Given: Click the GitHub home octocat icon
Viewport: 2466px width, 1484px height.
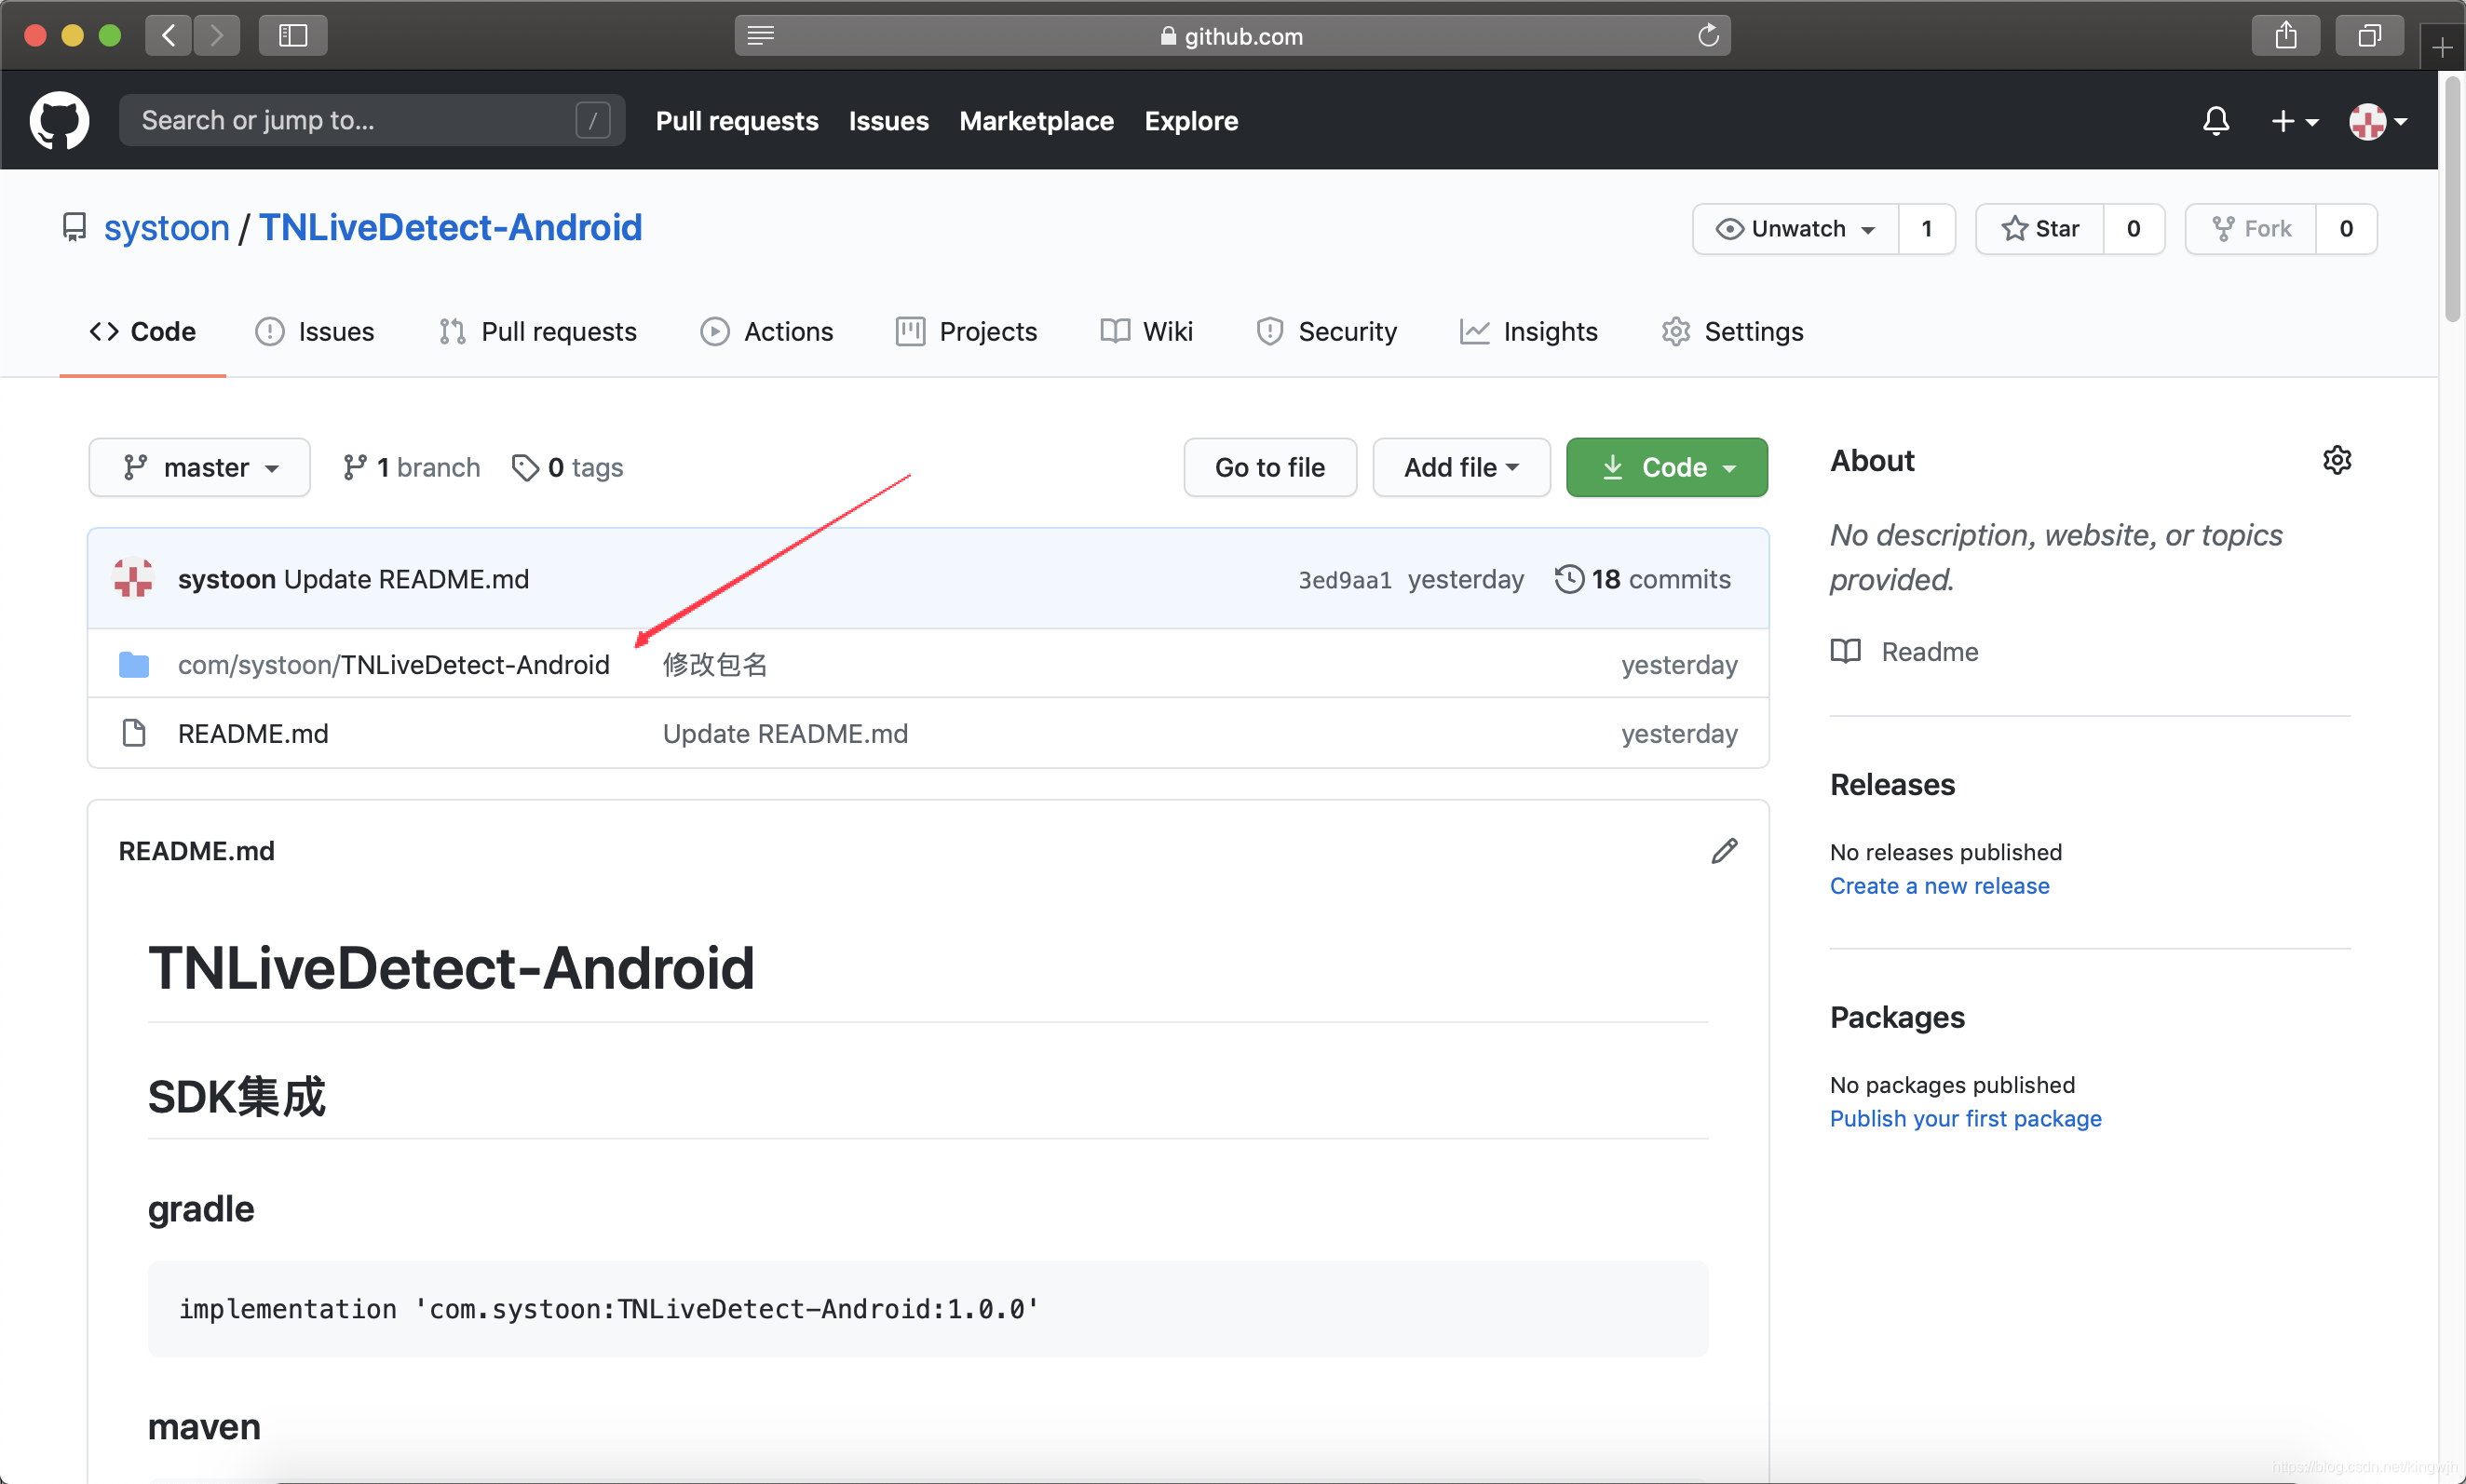Looking at the screenshot, I should pyautogui.click(x=57, y=120).
